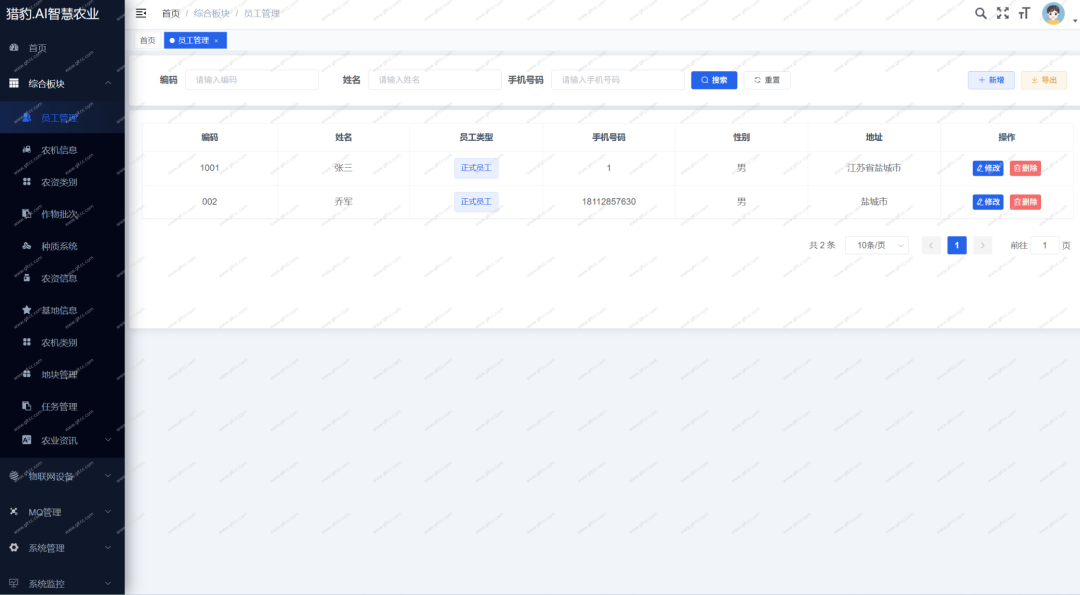Focus the 编码 search input
Viewport: 1080px width, 595px height.
click(252, 80)
